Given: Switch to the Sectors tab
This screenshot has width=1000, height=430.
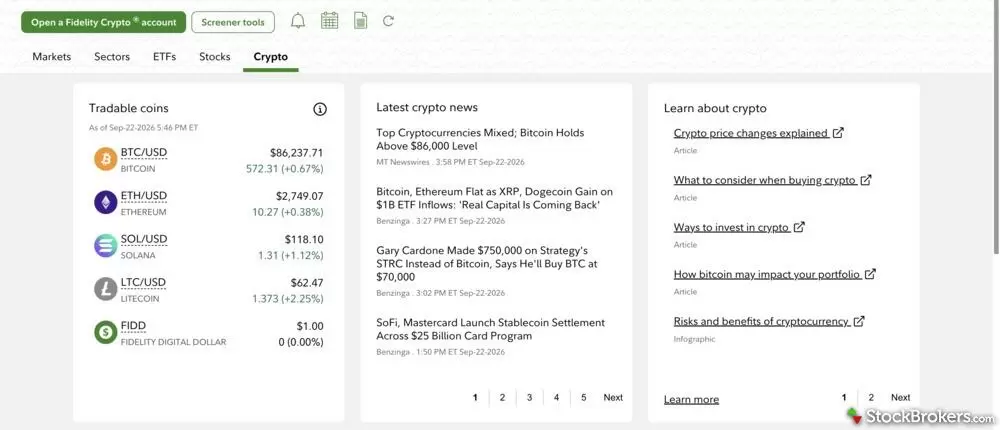Looking at the screenshot, I should point(112,56).
